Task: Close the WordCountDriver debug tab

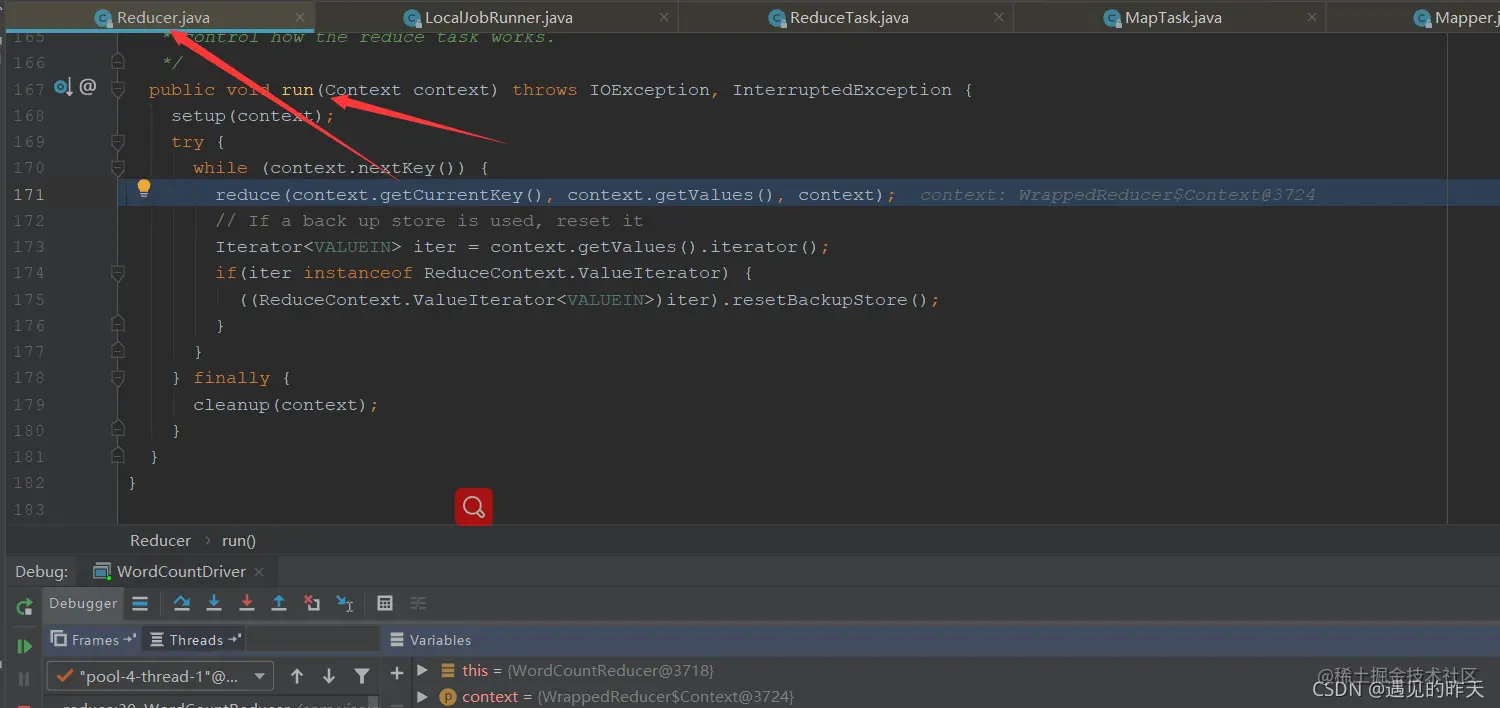Action: pos(259,572)
